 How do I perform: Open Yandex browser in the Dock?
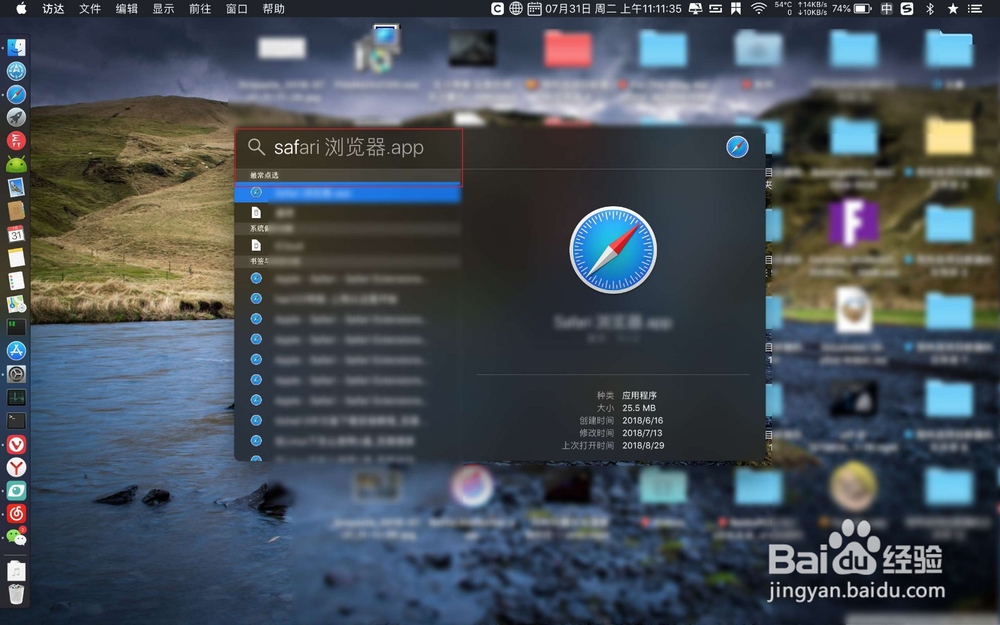pyautogui.click(x=16, y=467)
